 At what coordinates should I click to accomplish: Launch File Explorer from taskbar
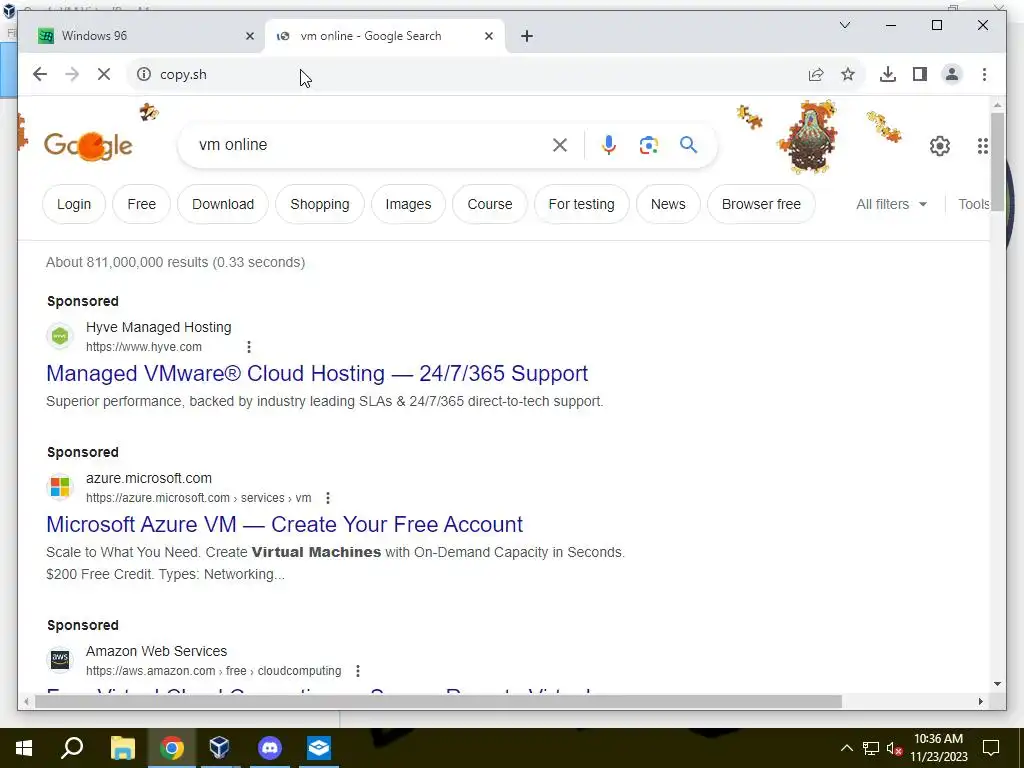pyautogui.click(x=123, y=748)
